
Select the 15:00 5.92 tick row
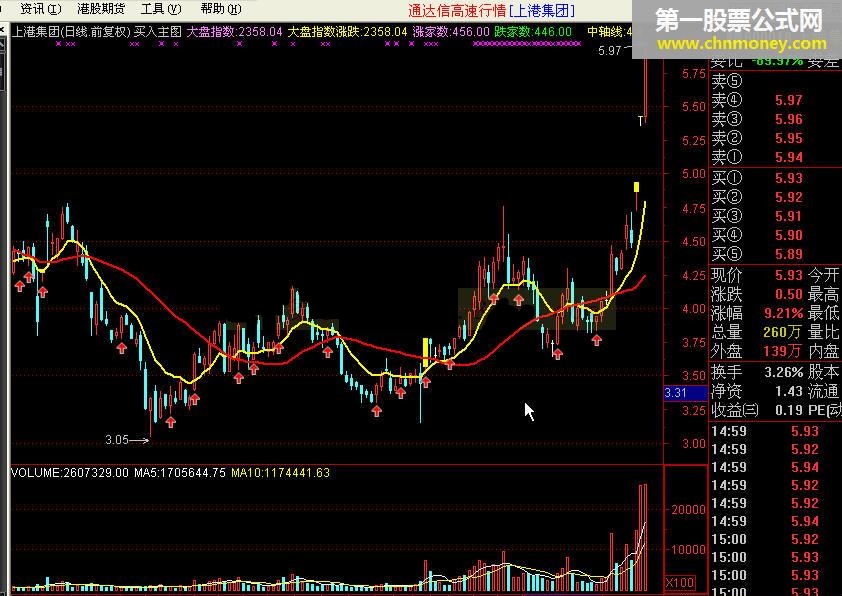coord(765,539)
